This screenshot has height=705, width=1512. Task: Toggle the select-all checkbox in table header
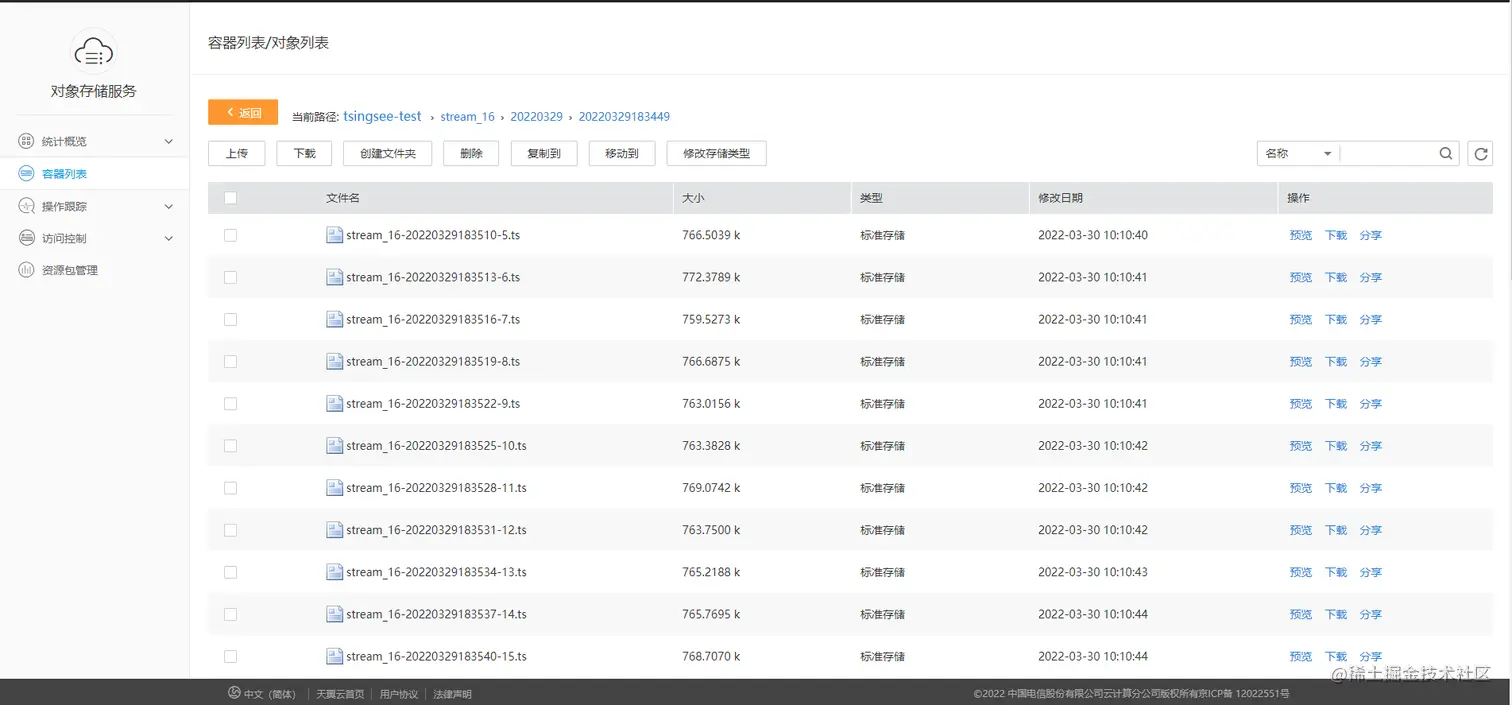click(230, 198)
